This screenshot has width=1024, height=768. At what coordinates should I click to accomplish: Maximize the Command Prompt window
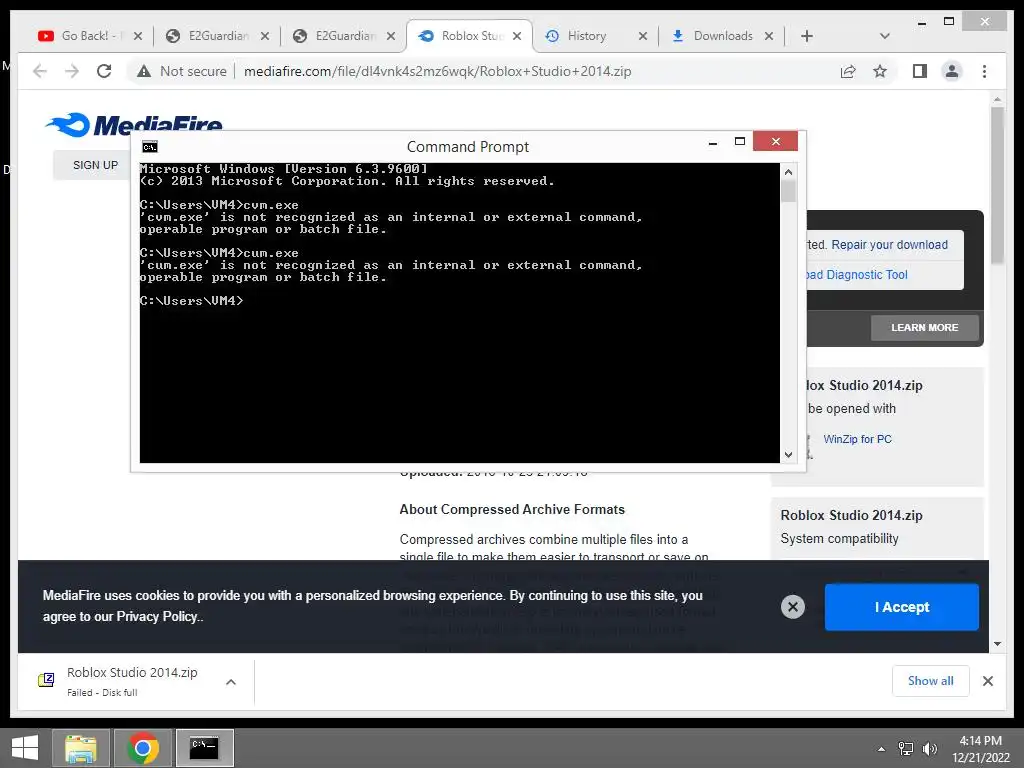[x=740, y=142]
